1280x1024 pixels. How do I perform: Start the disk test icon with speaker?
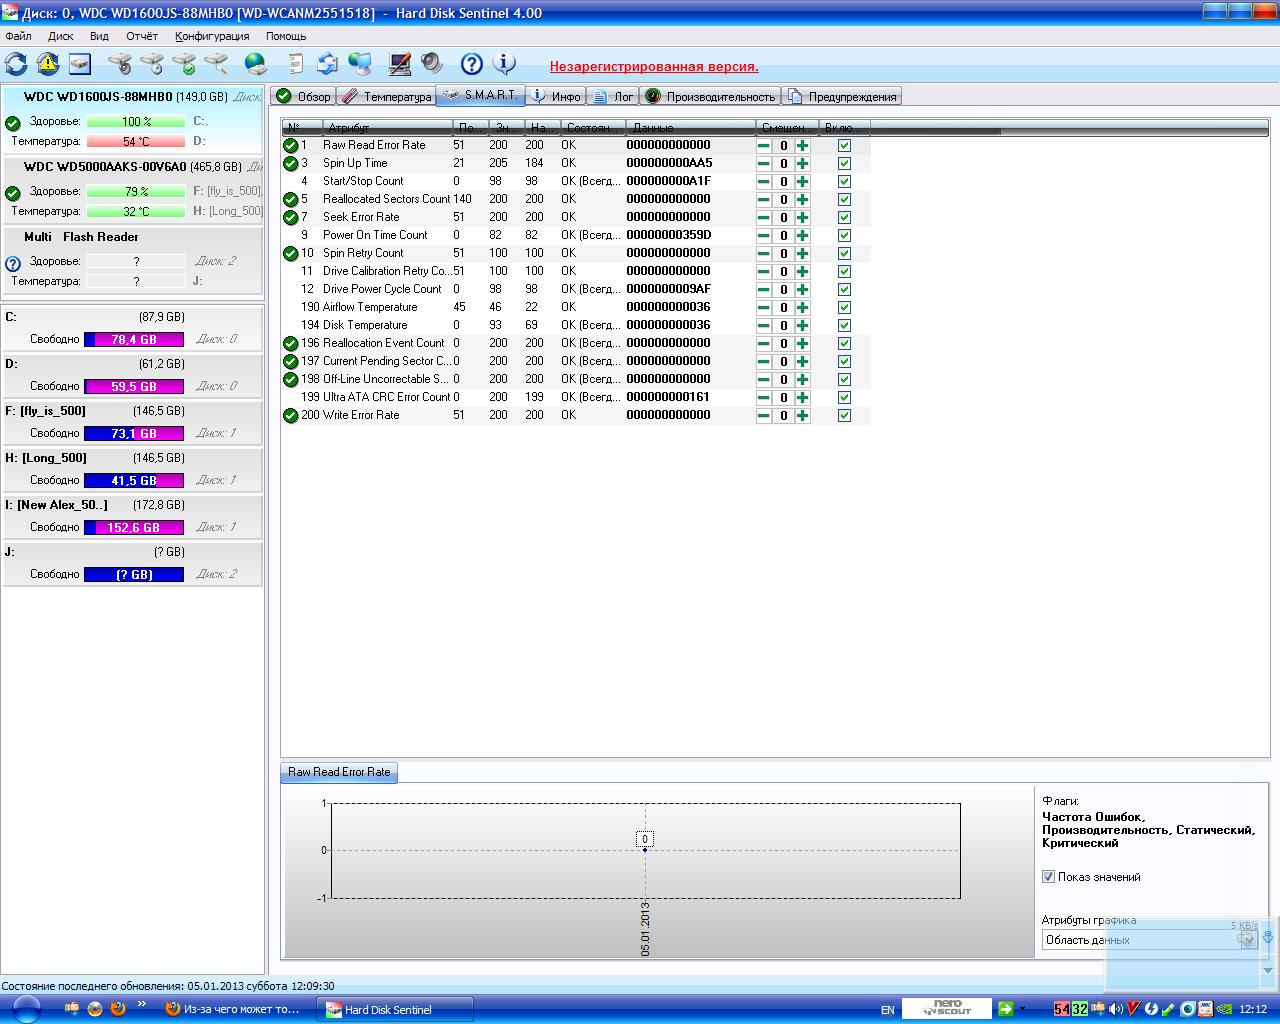tap(119, 64)
